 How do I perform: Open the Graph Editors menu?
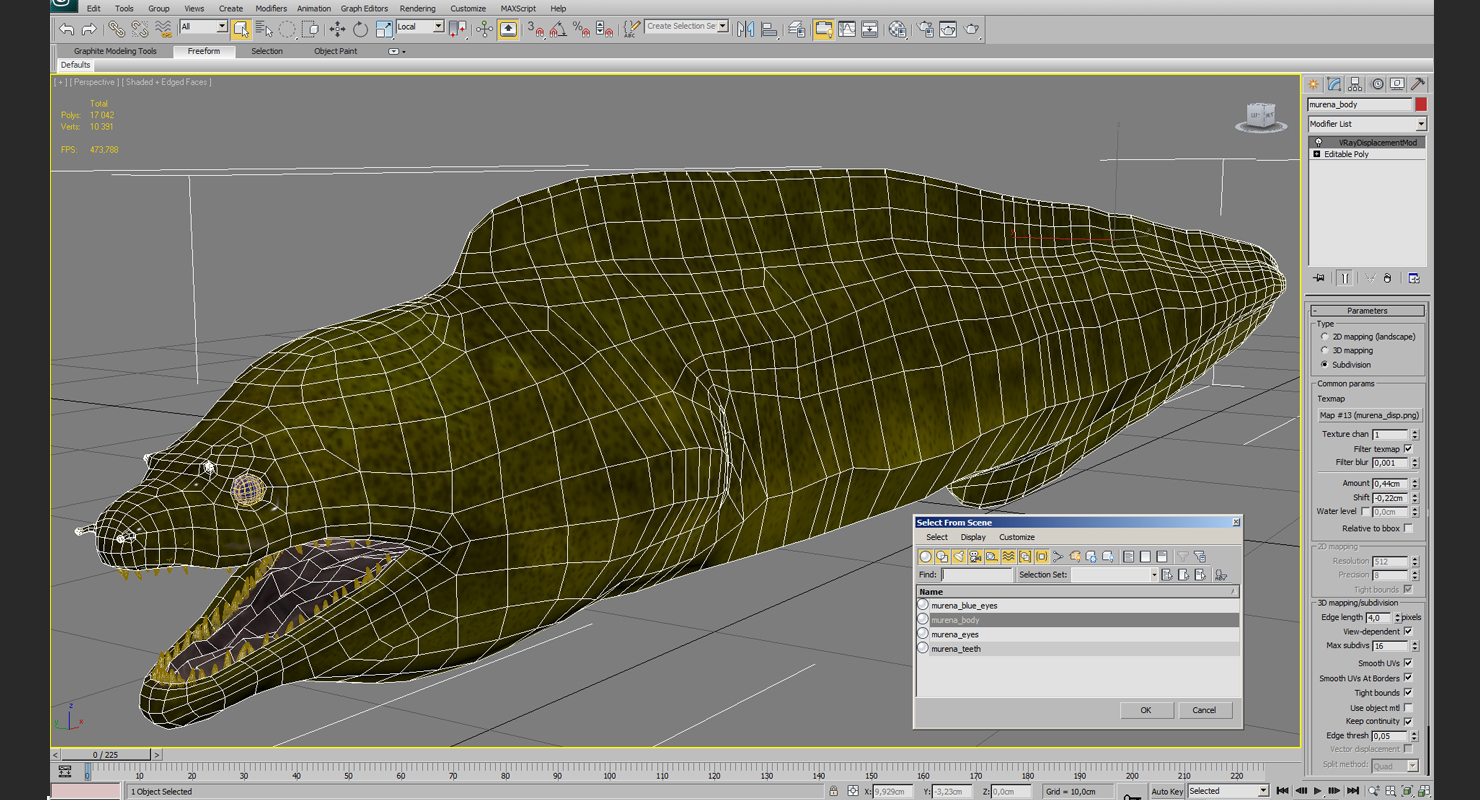click(x=364, y=8)
